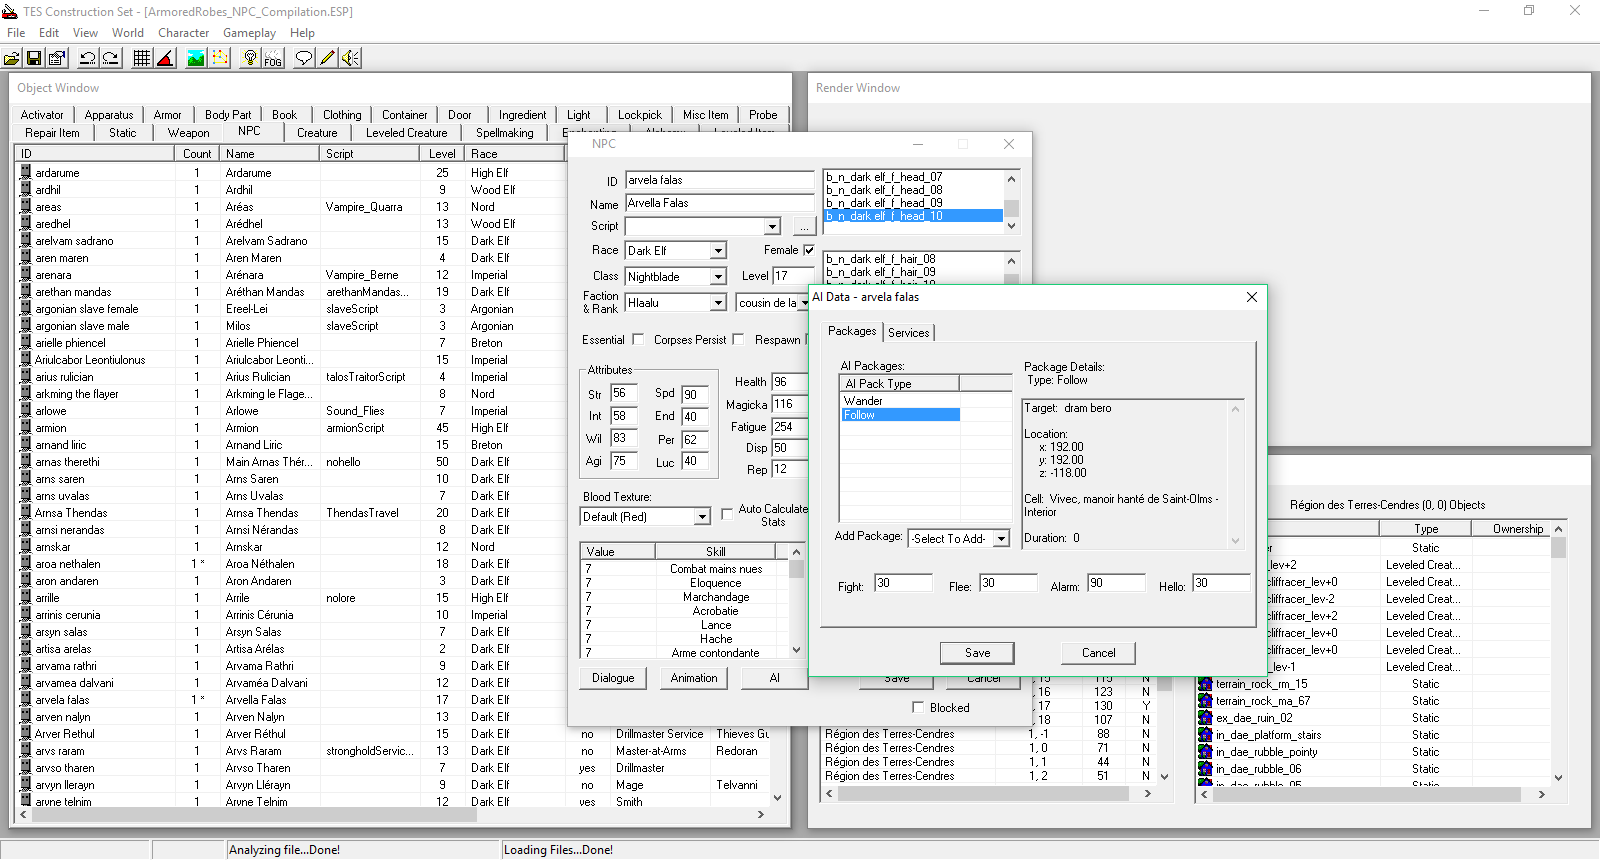Image resolution: width=1600 pixels, height=860 pixels.
Task: Save the plugin with floppy disk icon
Action: click(x=34, y=58)
